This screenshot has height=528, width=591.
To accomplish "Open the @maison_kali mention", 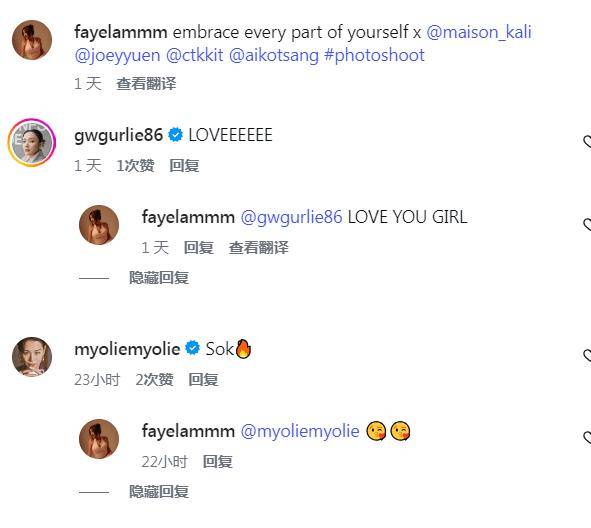I will pos(479,32).
